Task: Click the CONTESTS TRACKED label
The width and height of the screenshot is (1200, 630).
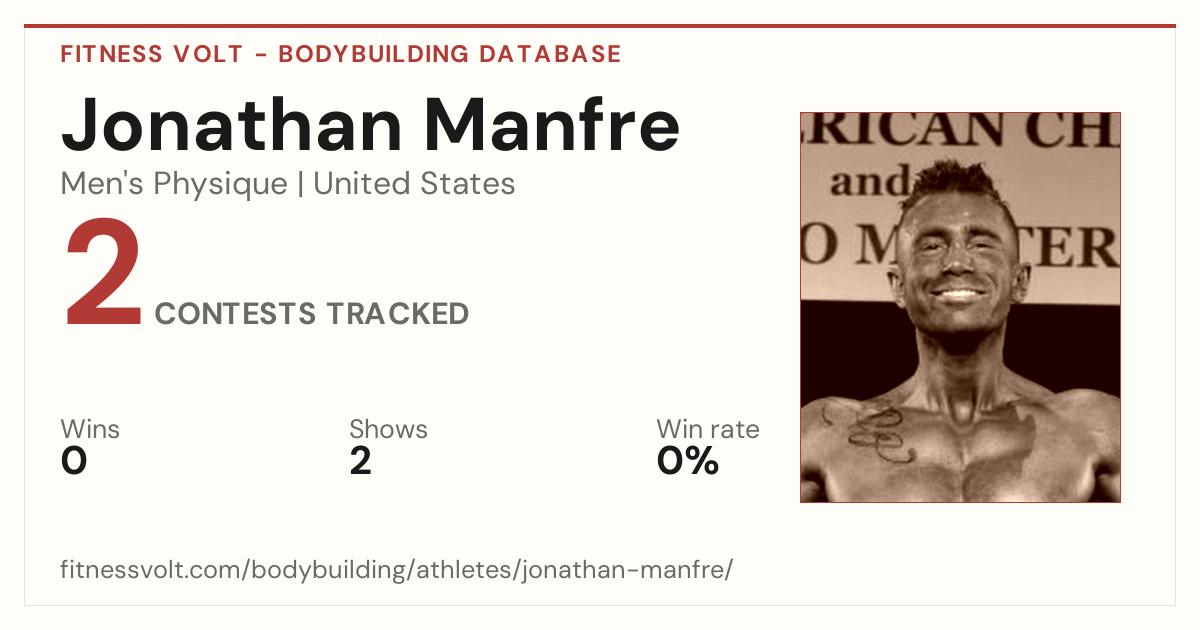Action: [312, 314]
